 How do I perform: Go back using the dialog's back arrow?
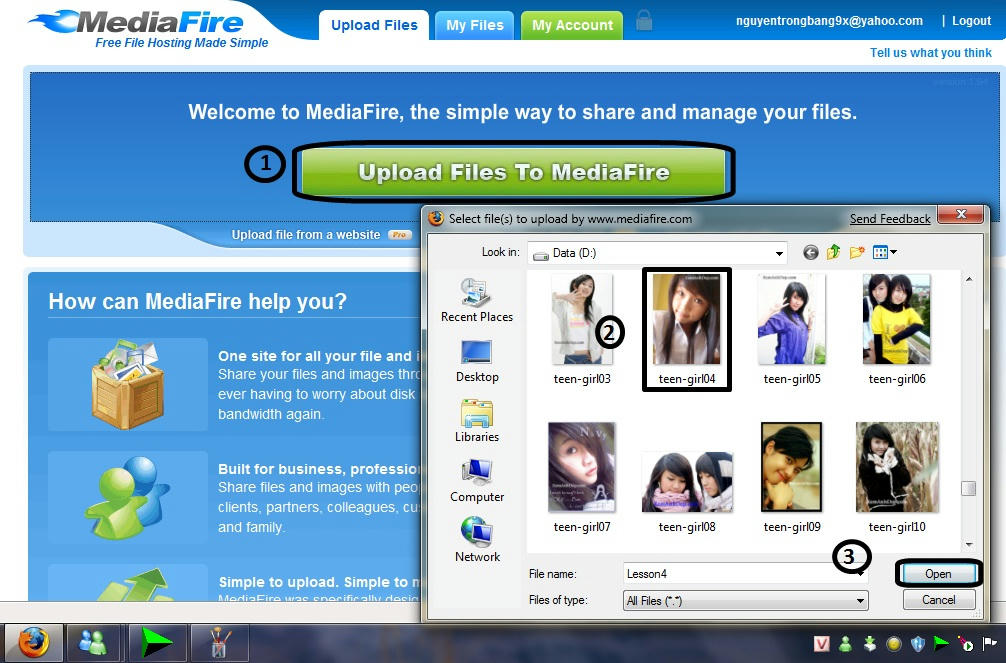810,253
